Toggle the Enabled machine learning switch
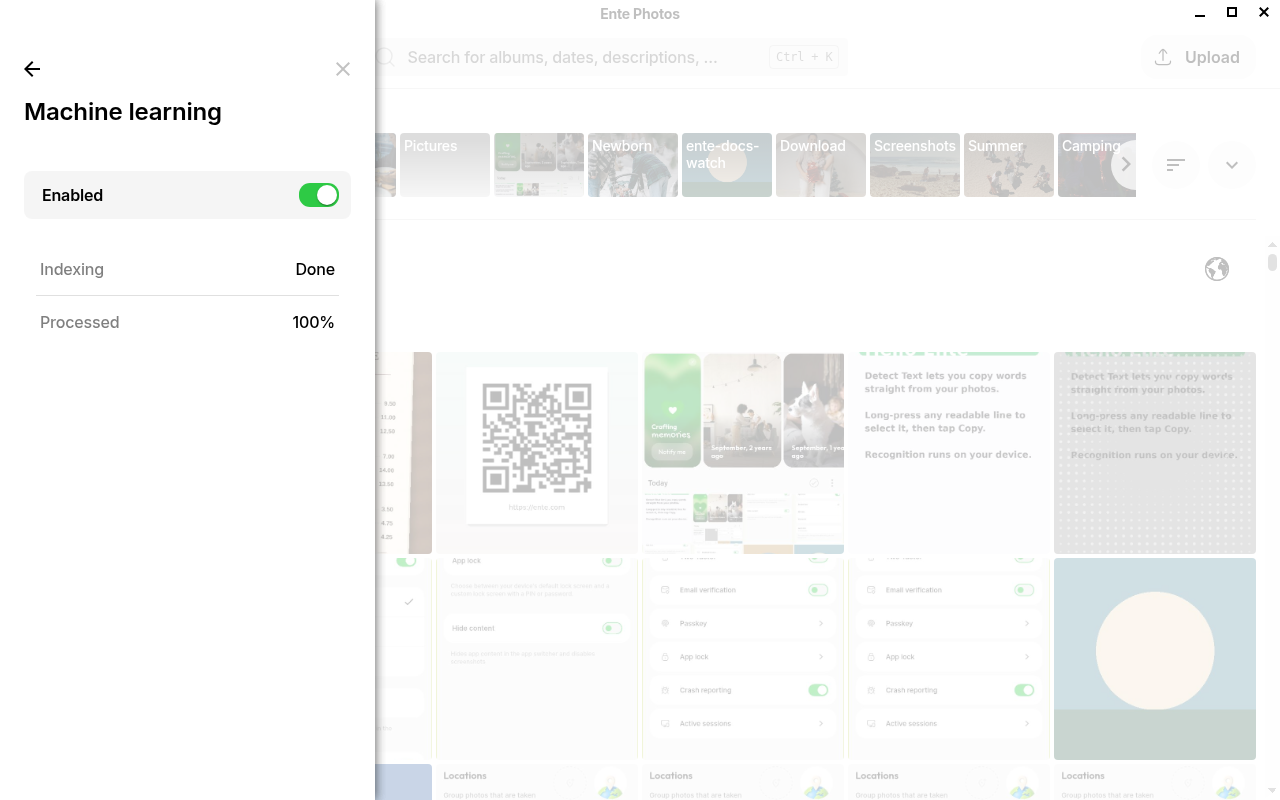Viewport: 1280px width, 800px height. 319,195
